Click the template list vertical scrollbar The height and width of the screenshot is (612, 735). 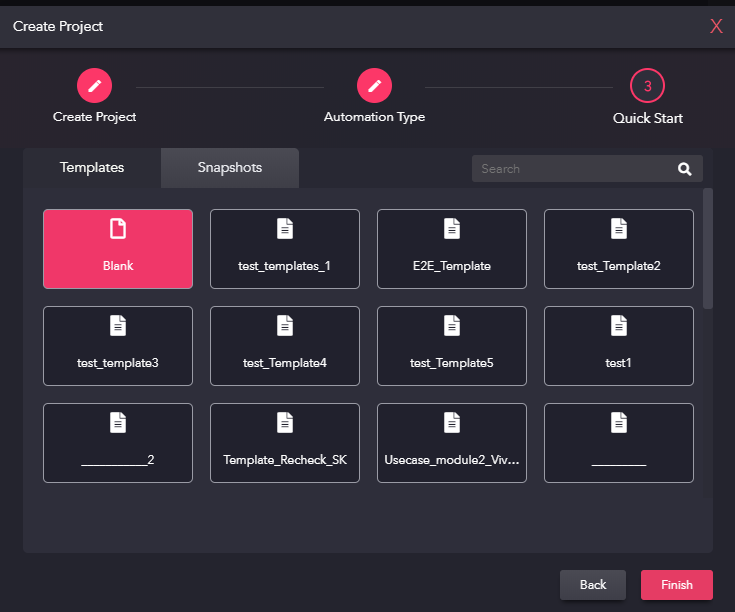click(x=707, y=249)
